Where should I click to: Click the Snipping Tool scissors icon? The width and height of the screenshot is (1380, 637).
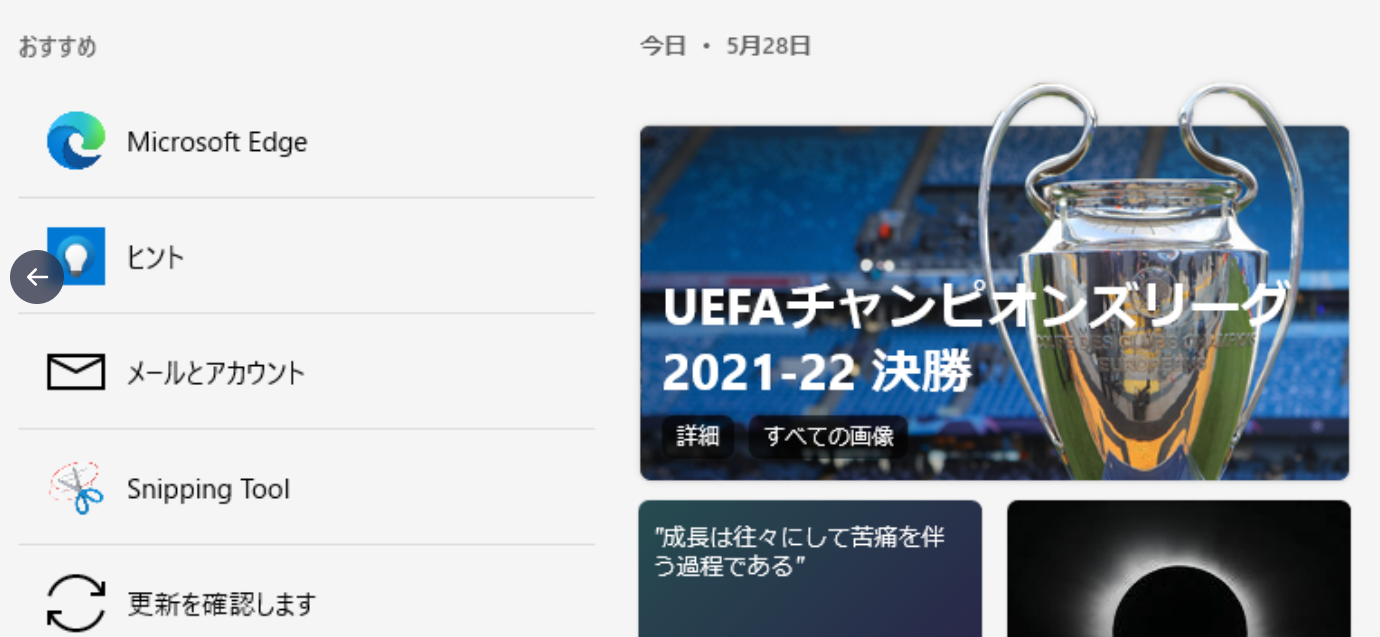[x=76, y=488]
